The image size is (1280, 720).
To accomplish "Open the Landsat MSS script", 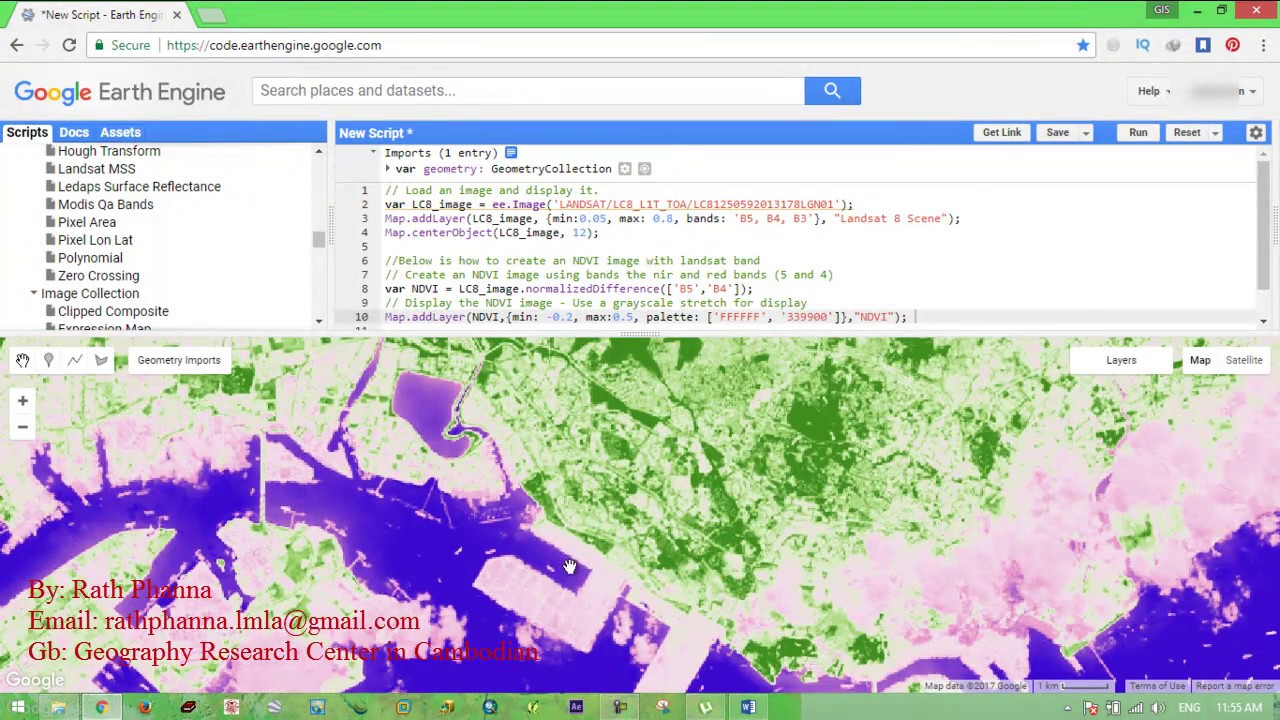I will 96,169.
